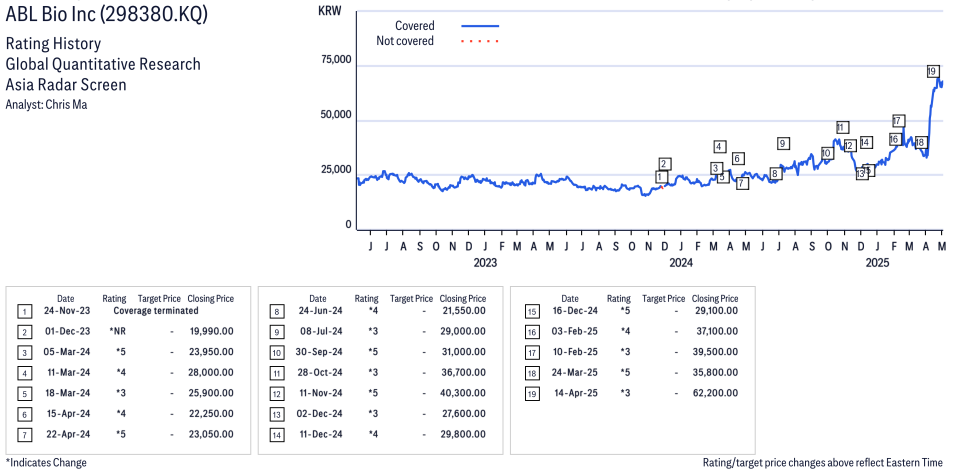Click the 2024 year label under chart
The width and height of the screenshot is (954, 469).
point(681,263)
